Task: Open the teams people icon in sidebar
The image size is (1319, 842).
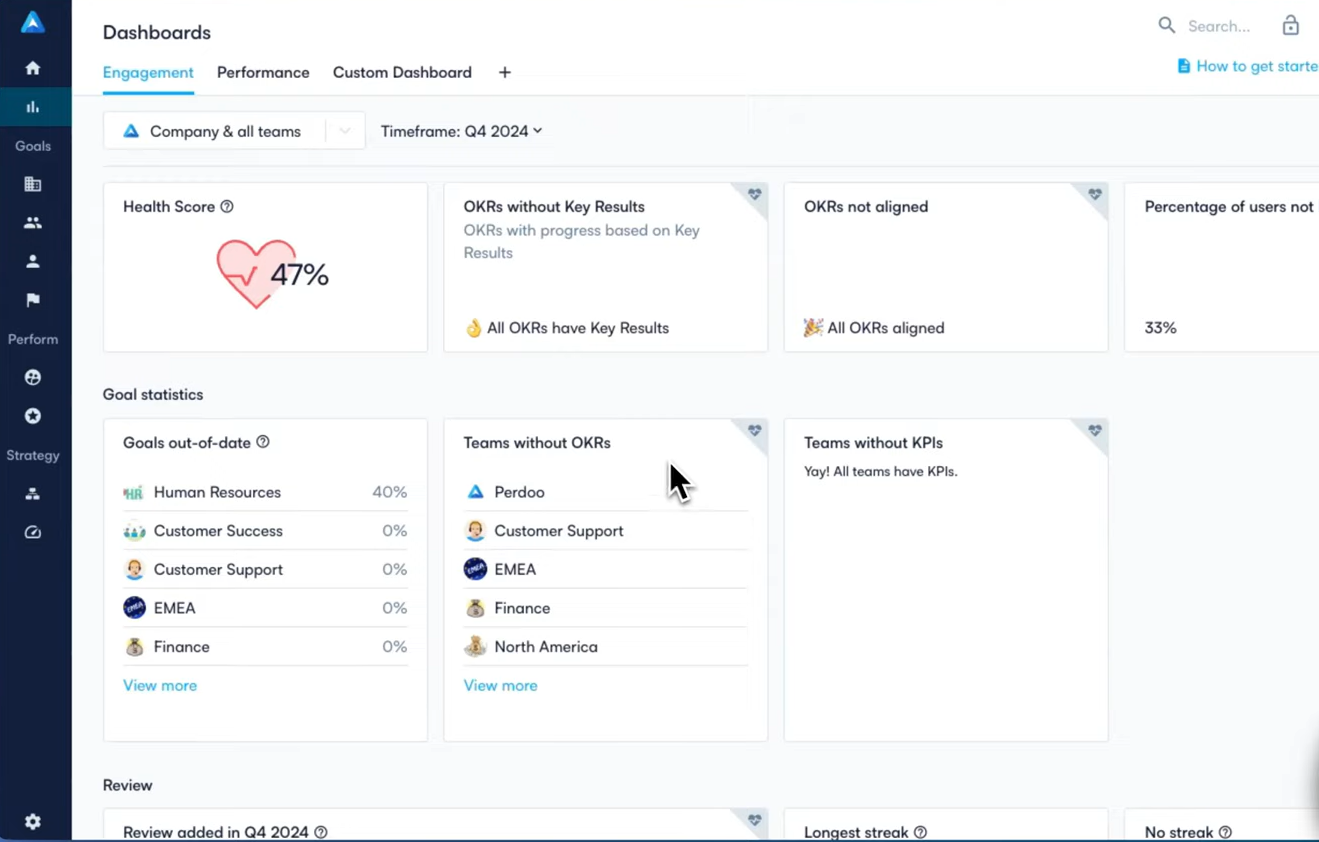Action: pyautogui.click(x=33, y=223)
